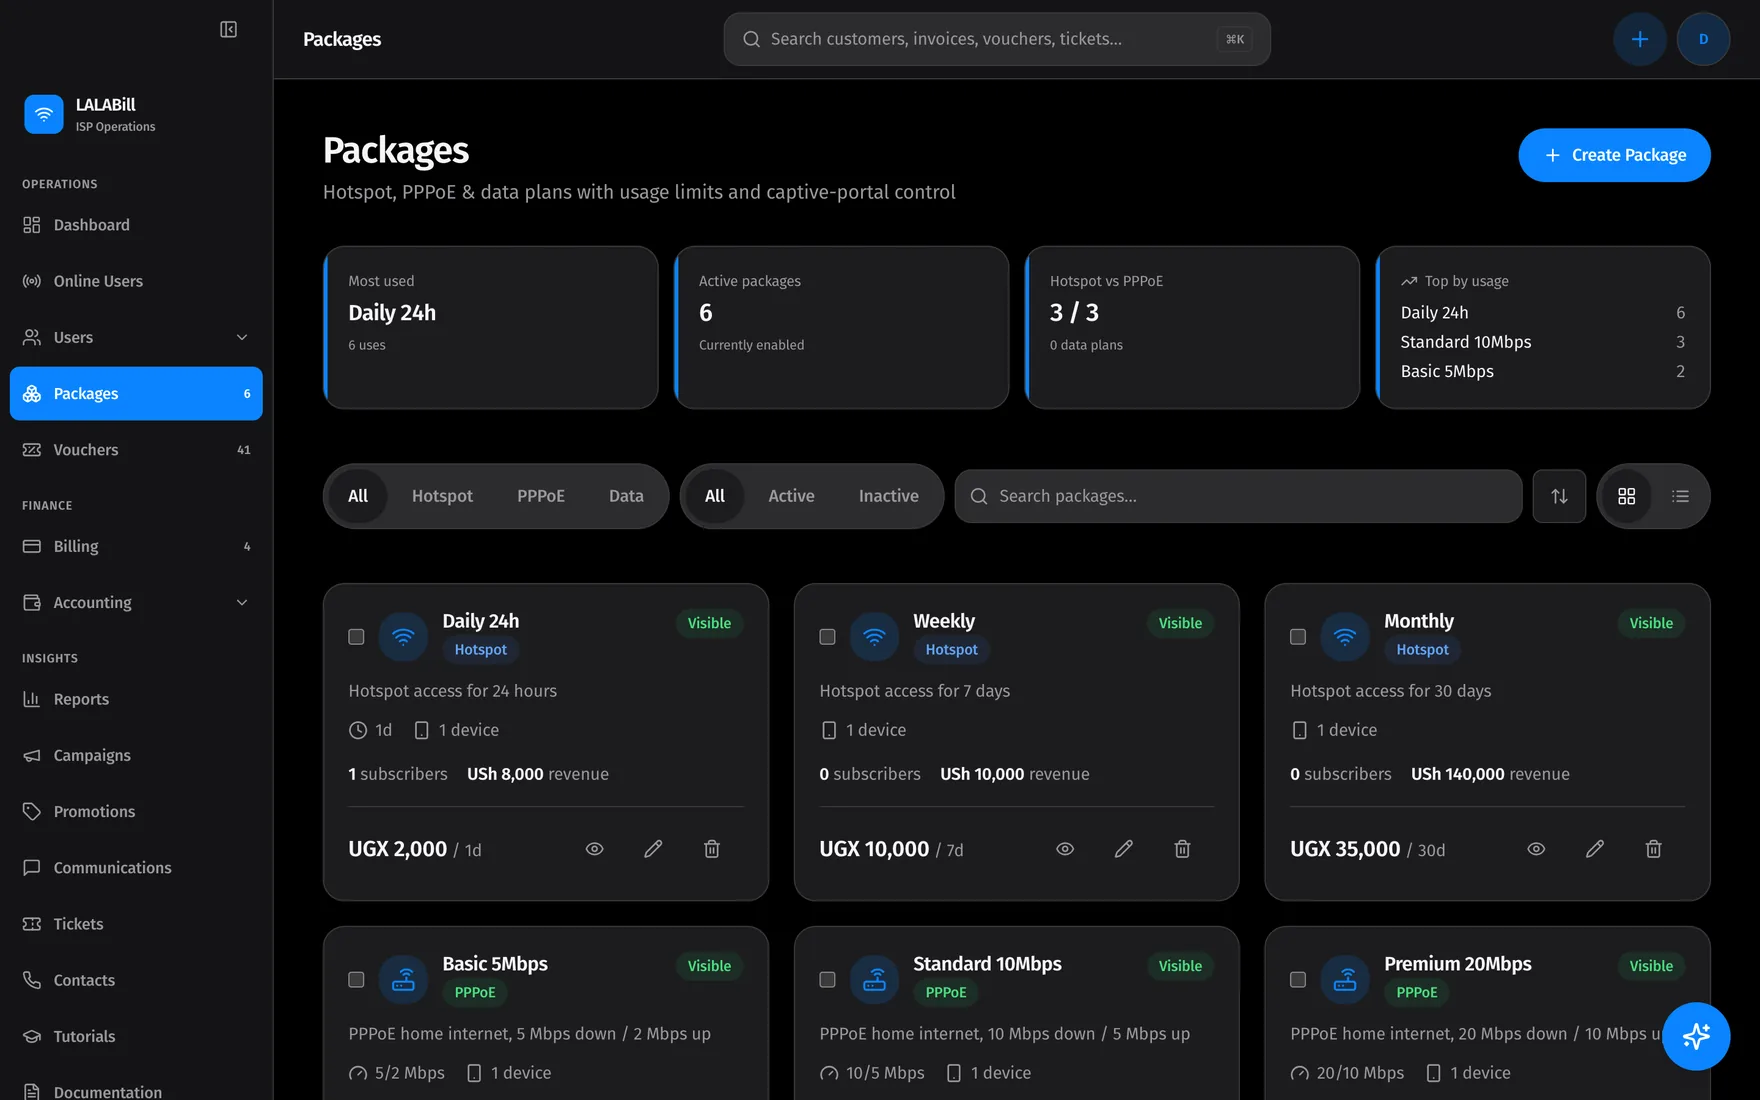Open the Tickets page

[136, 924]
